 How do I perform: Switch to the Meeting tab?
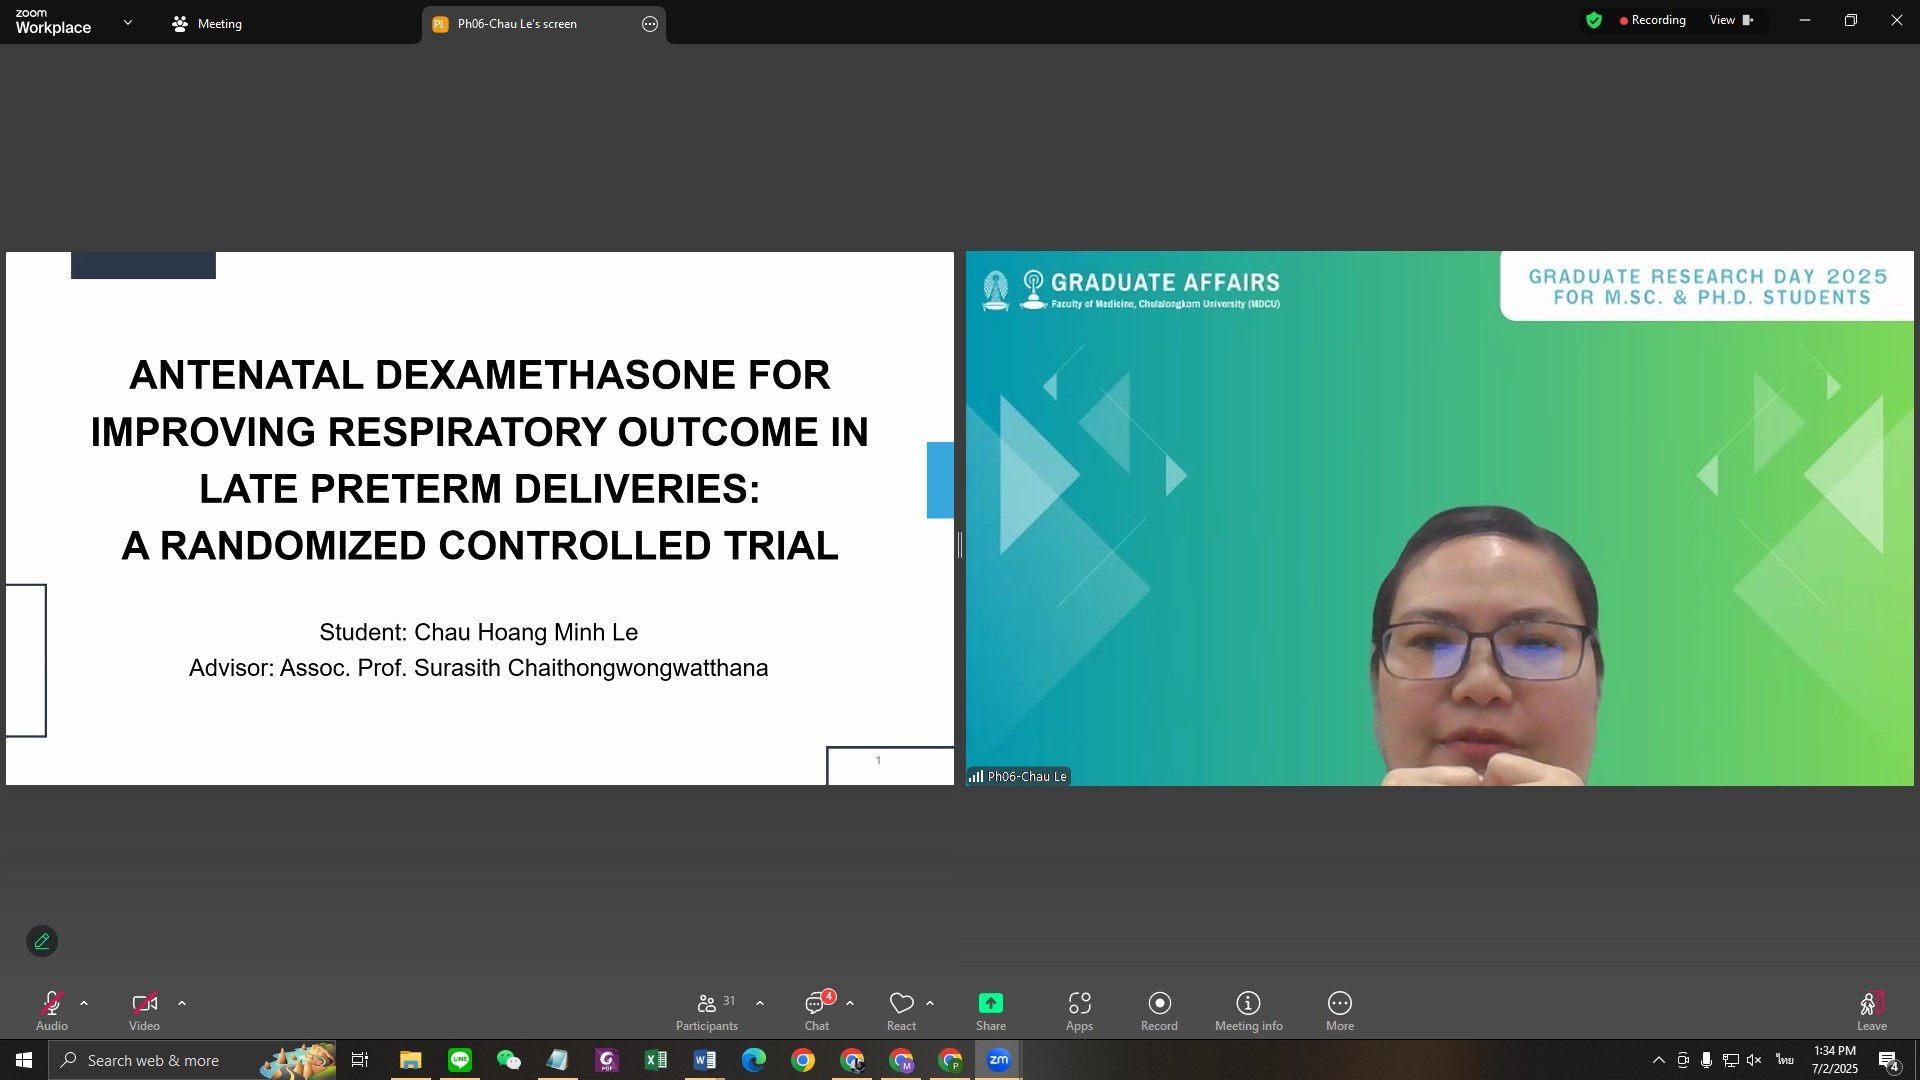point(208,24)
